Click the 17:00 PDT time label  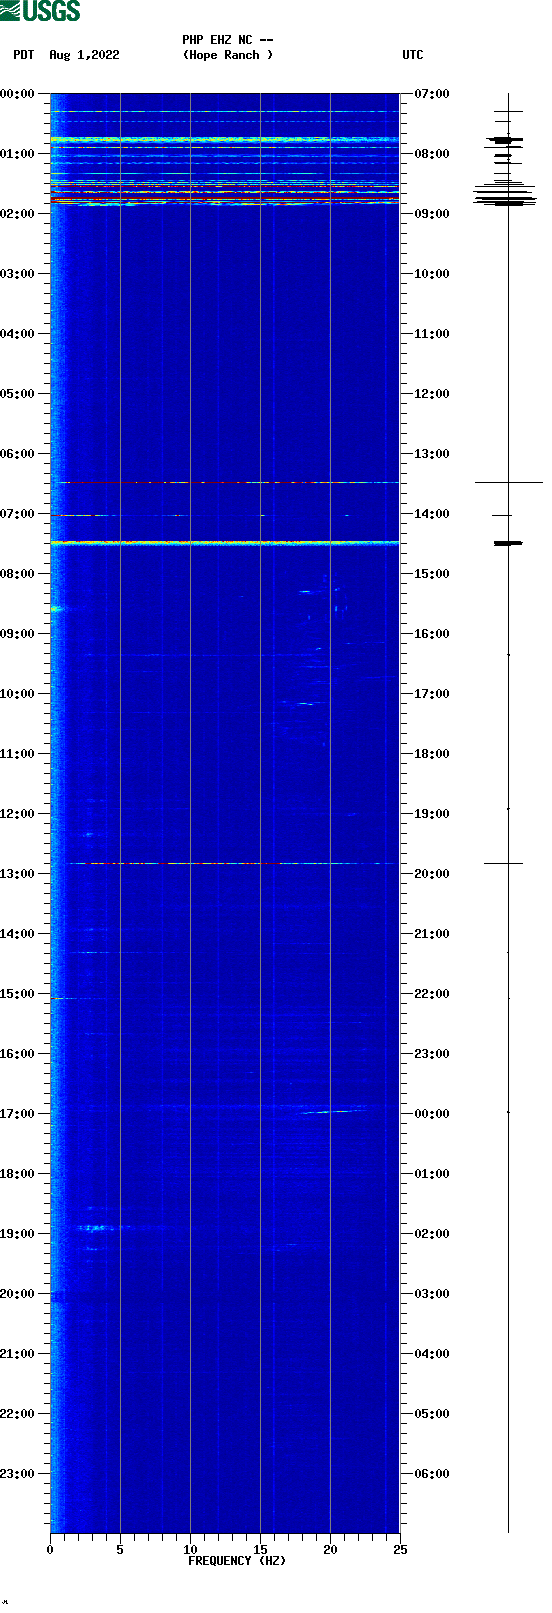point(18,1114)
